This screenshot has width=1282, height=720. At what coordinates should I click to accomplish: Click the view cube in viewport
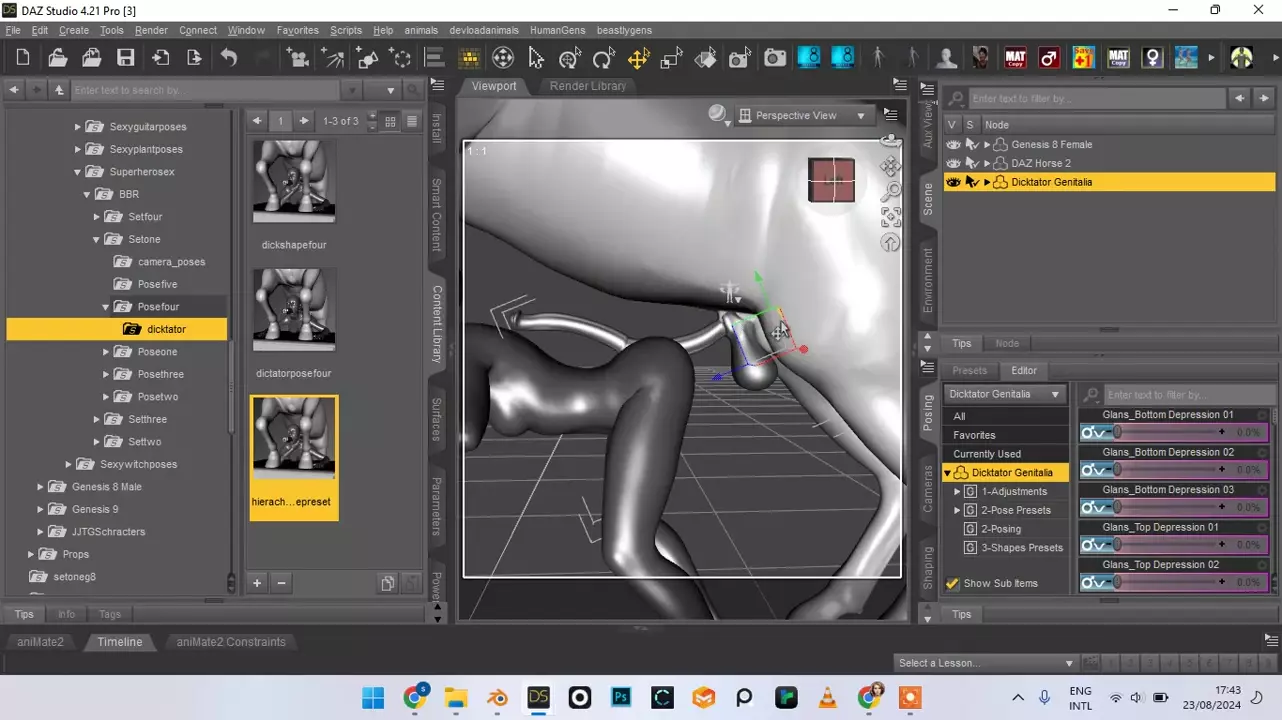point(831,180)
